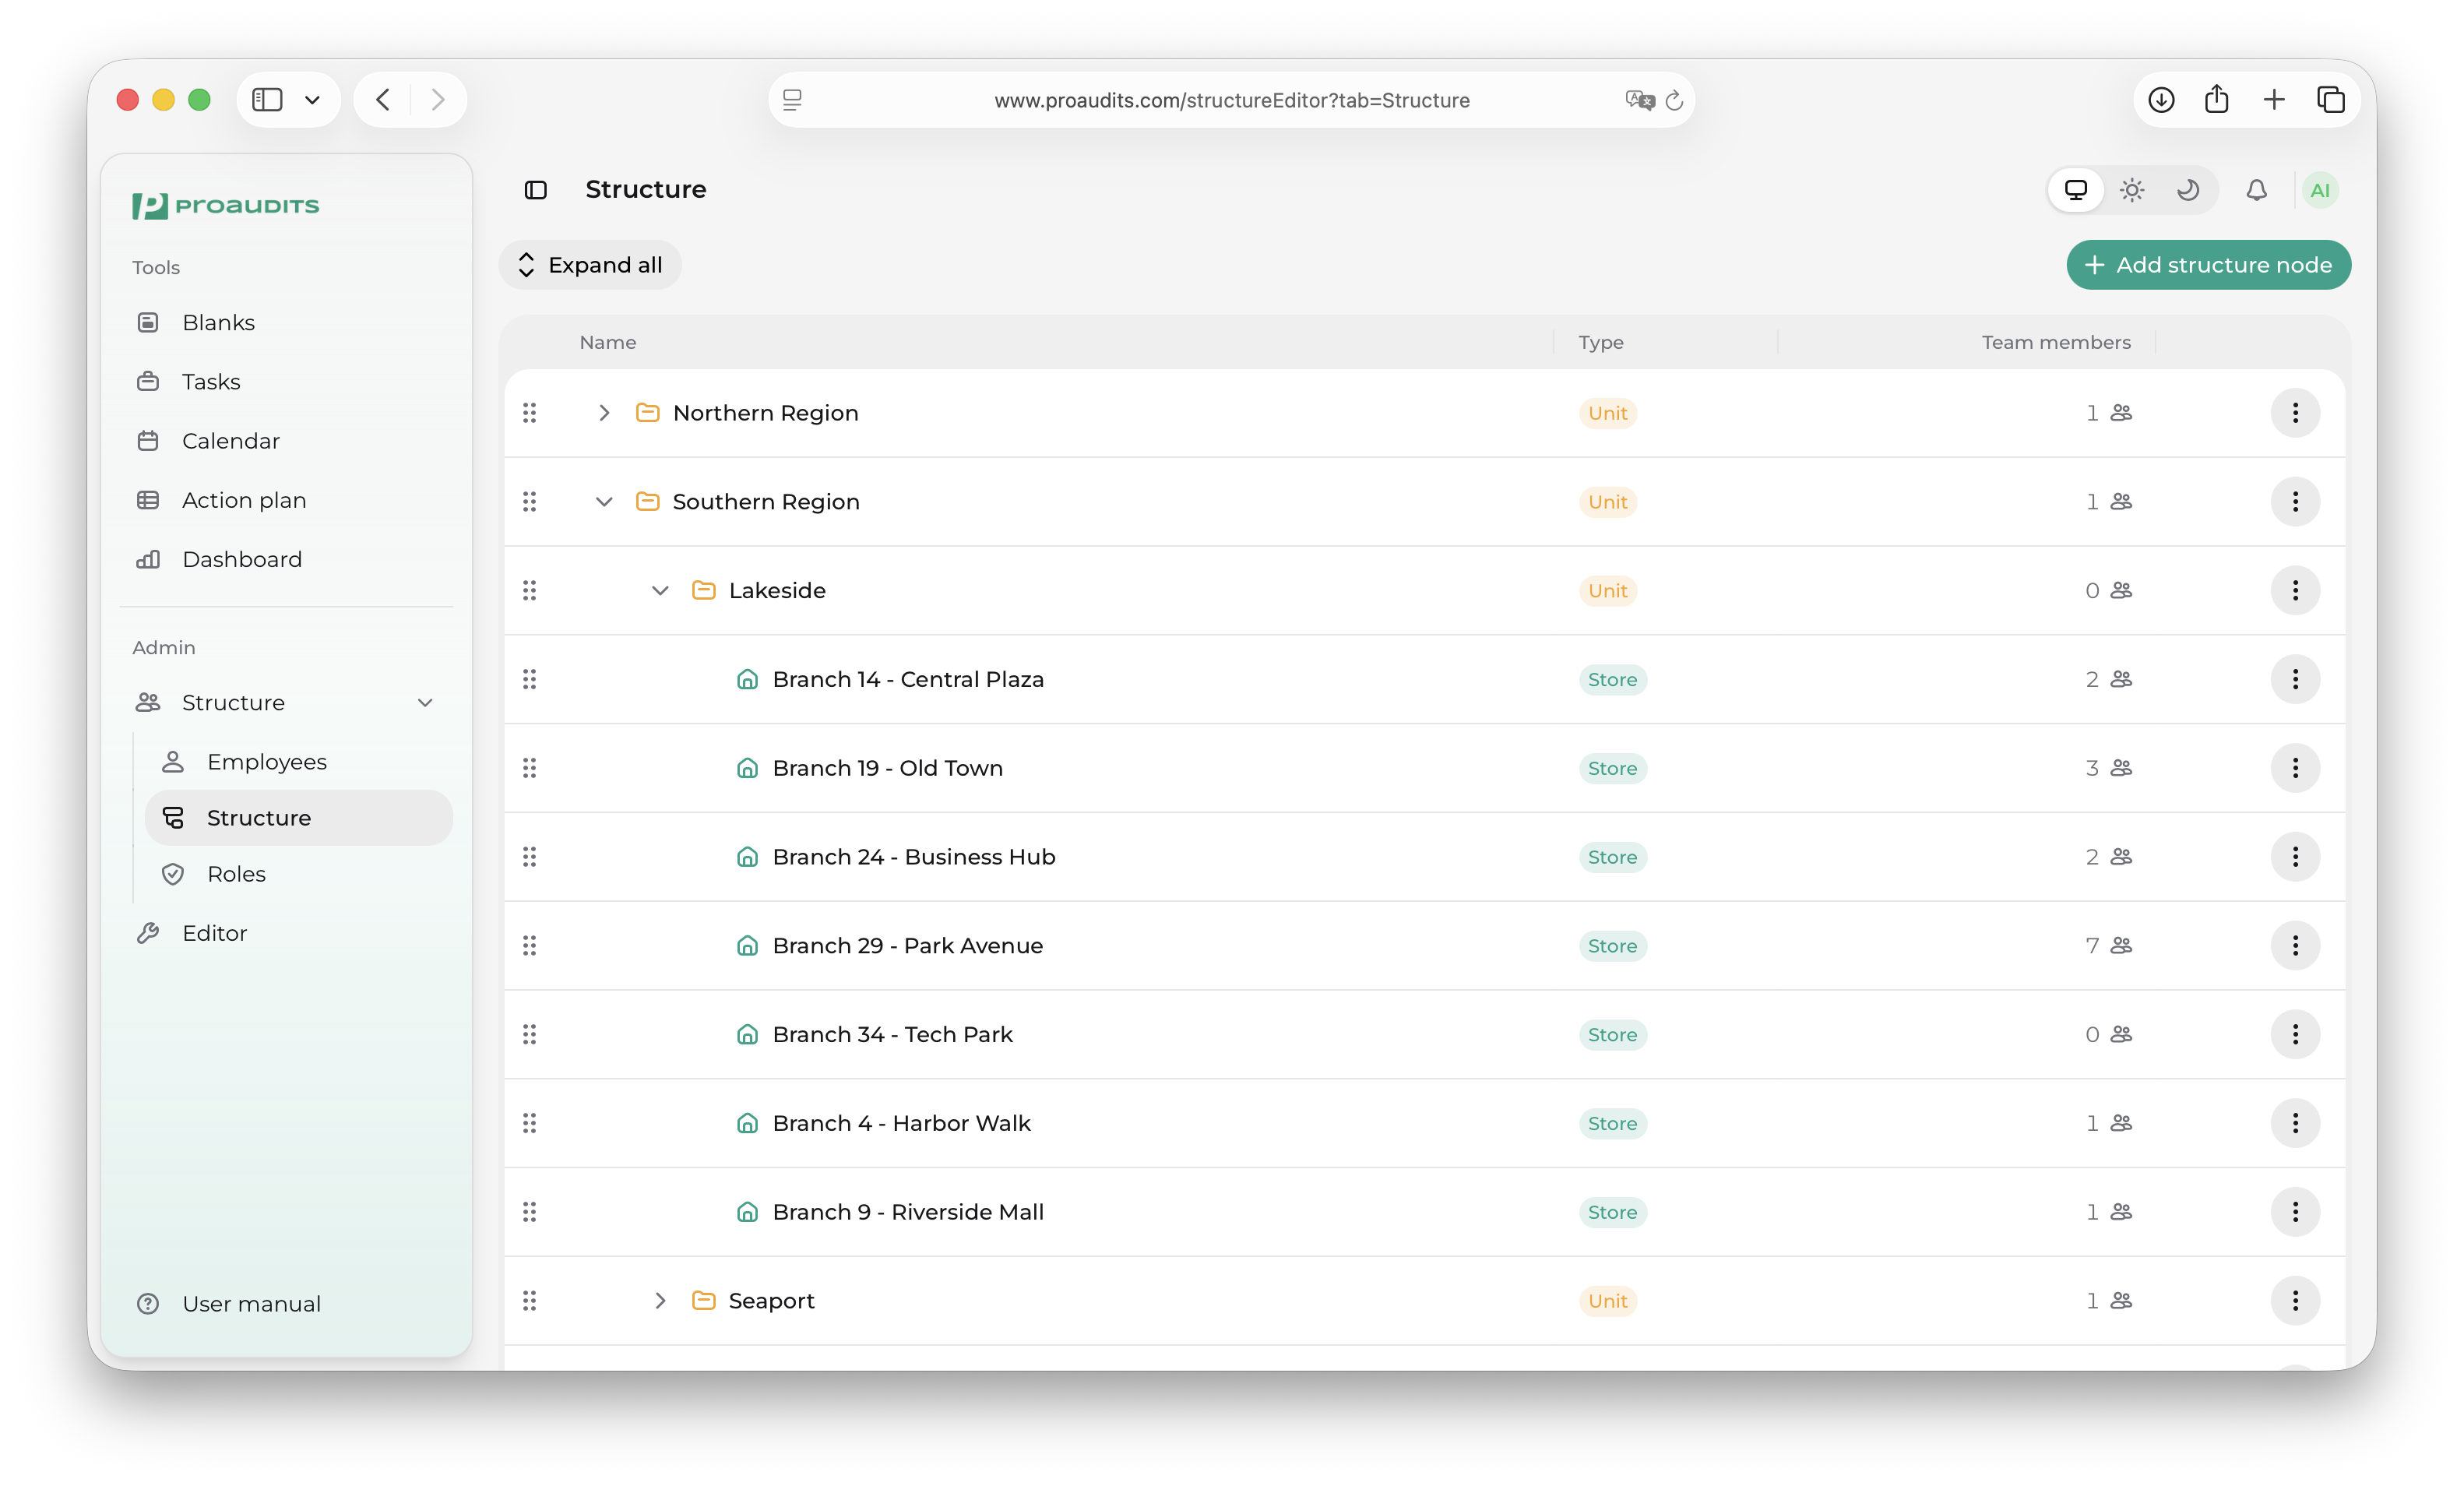
Task: Click the browser URL address field
Action: [x=1231, y=100]
